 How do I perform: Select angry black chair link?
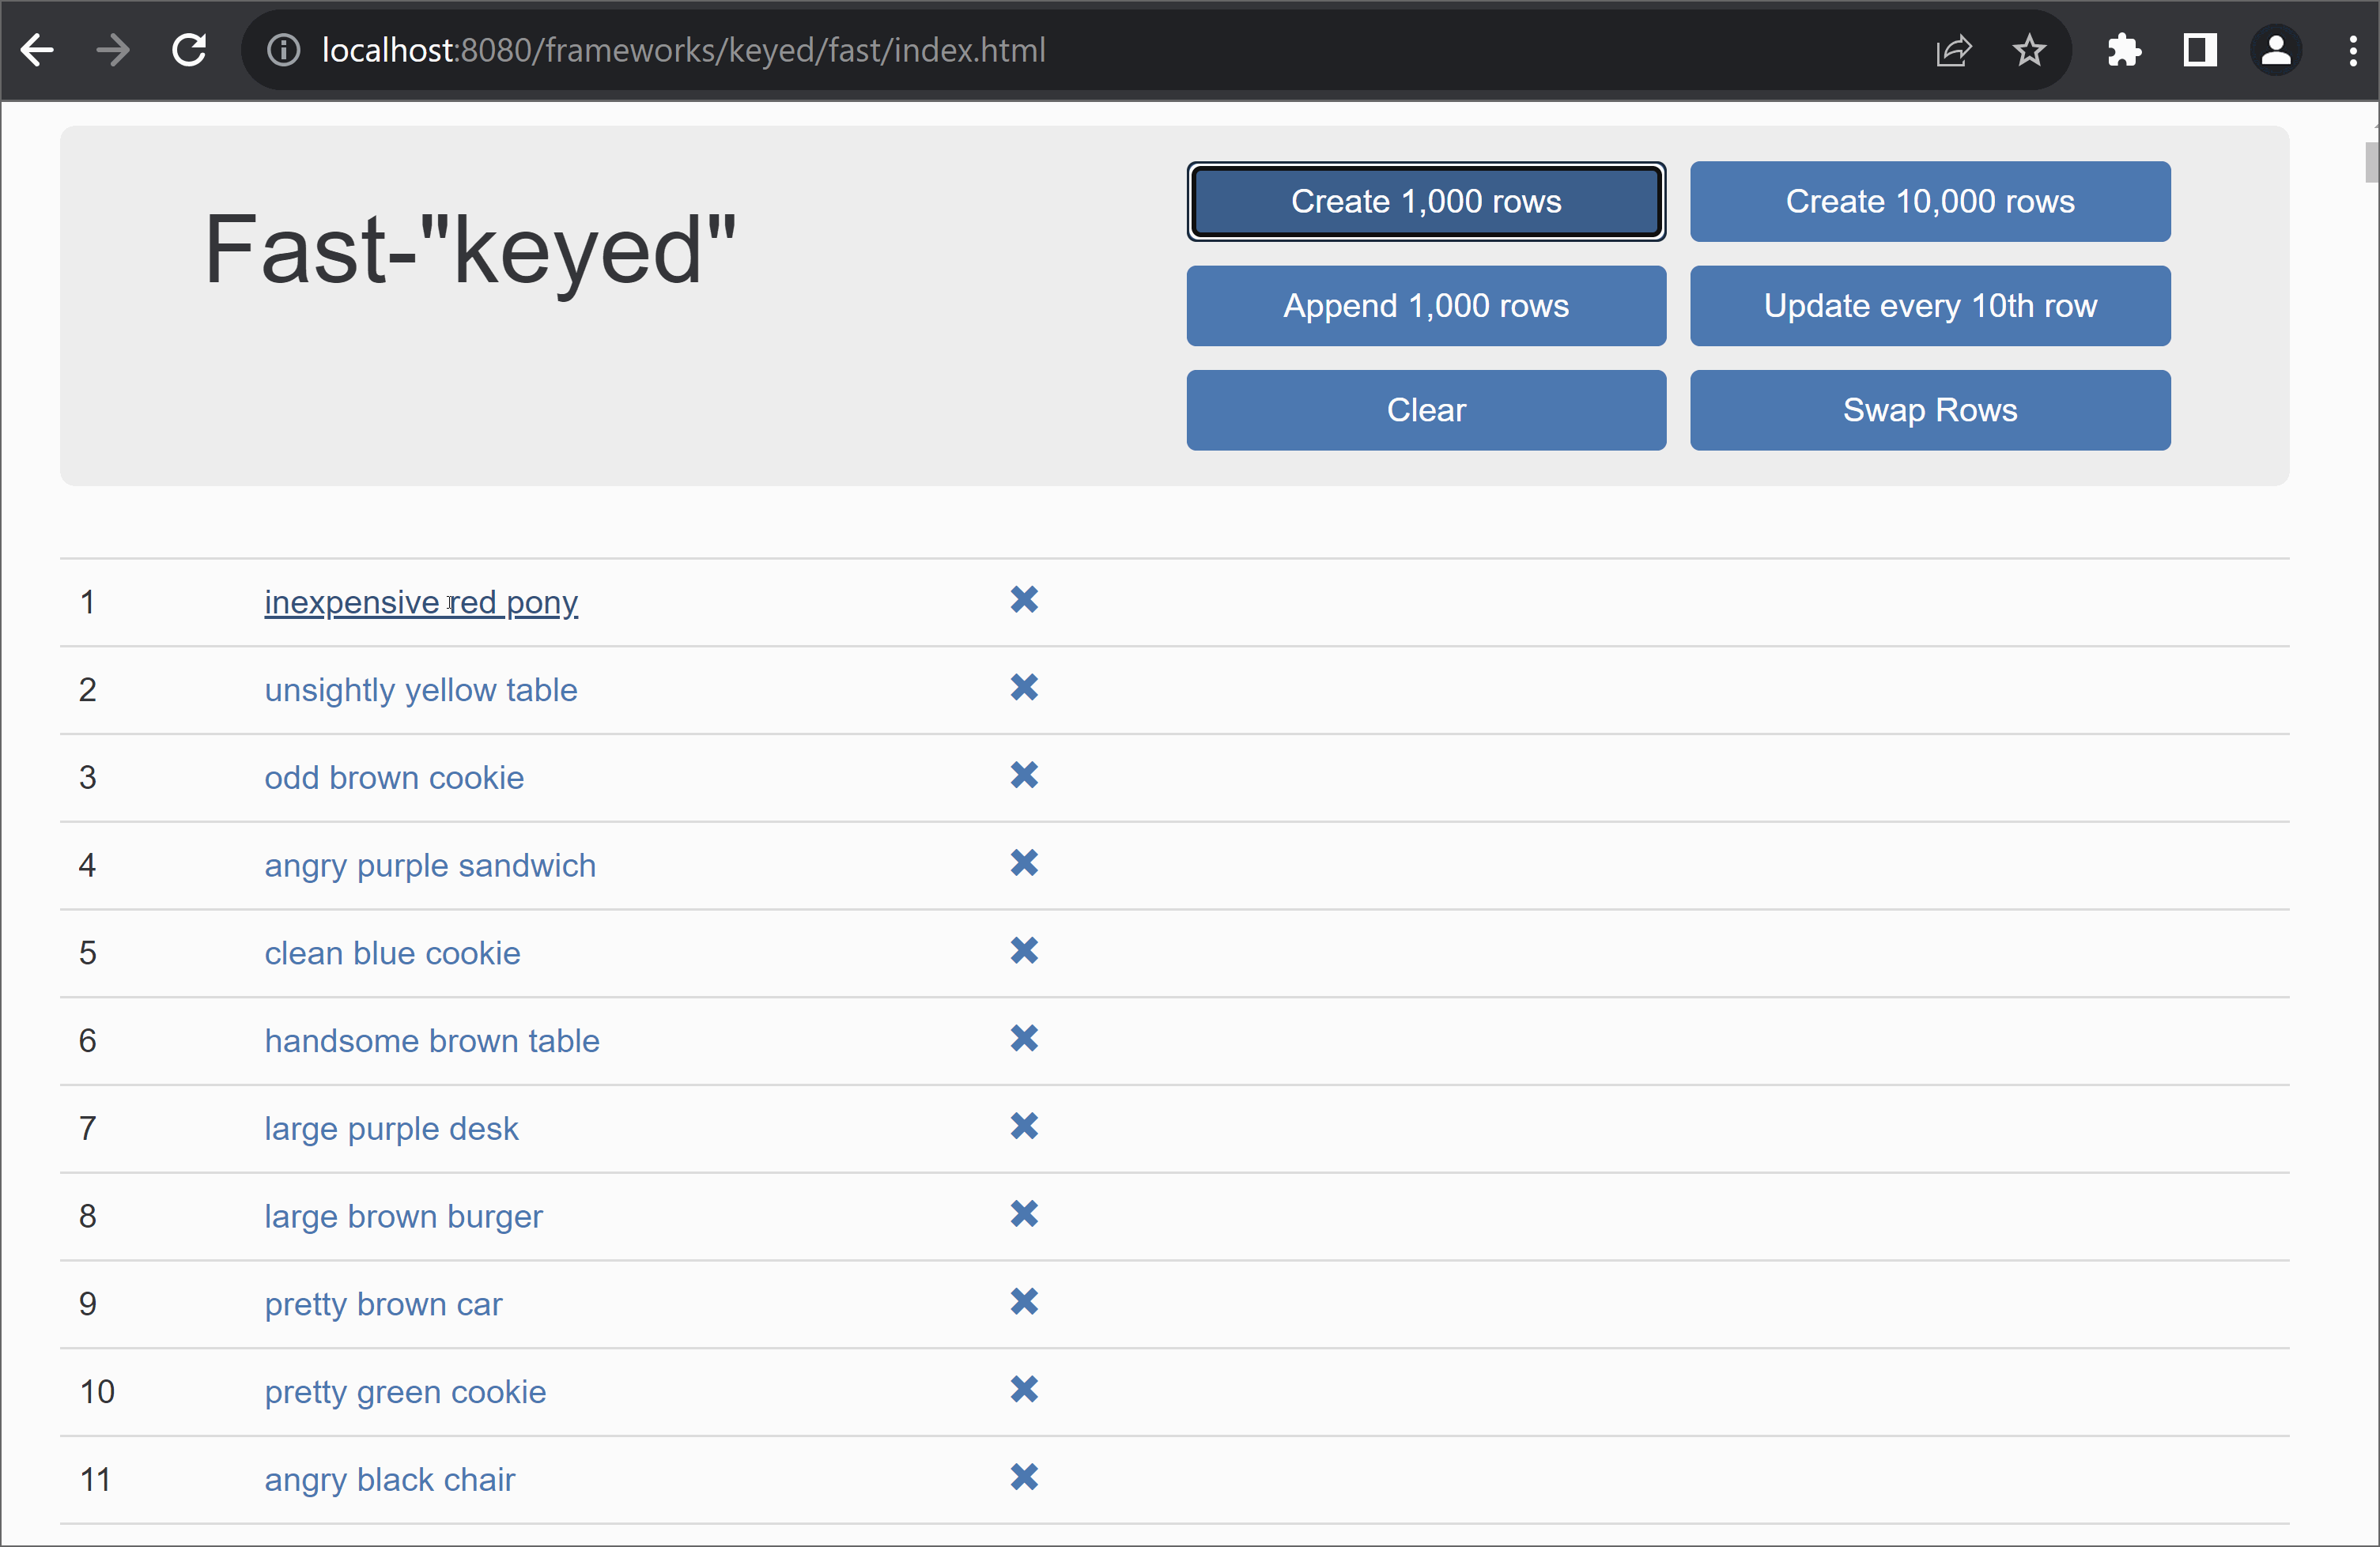390,1480
